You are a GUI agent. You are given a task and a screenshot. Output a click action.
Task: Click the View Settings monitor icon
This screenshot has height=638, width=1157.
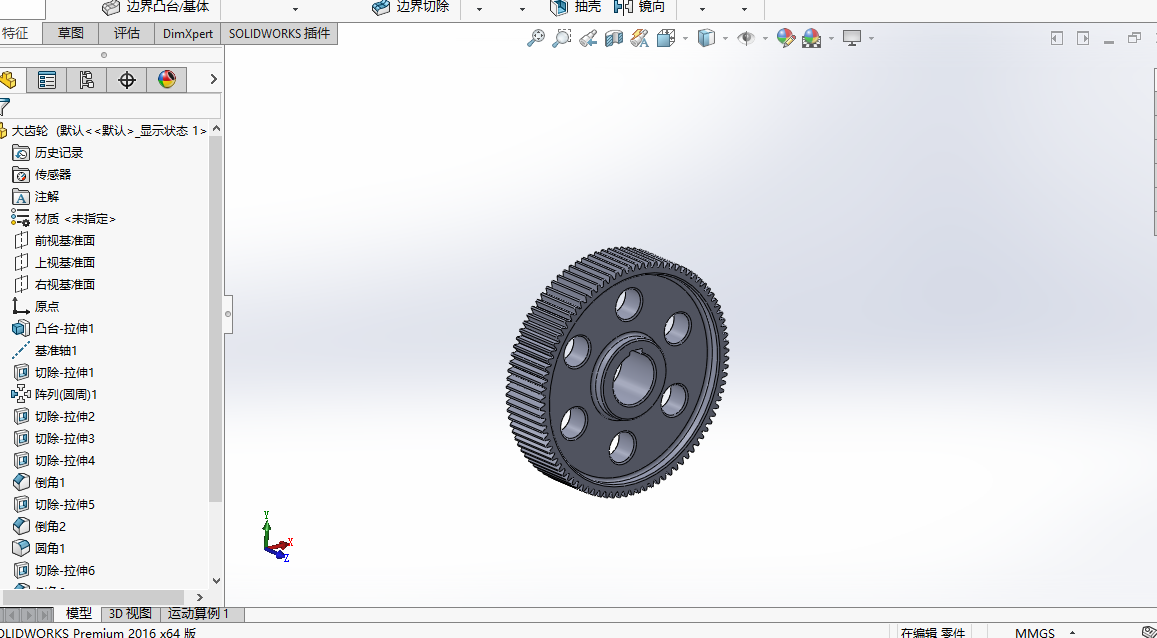click(852, 38)
